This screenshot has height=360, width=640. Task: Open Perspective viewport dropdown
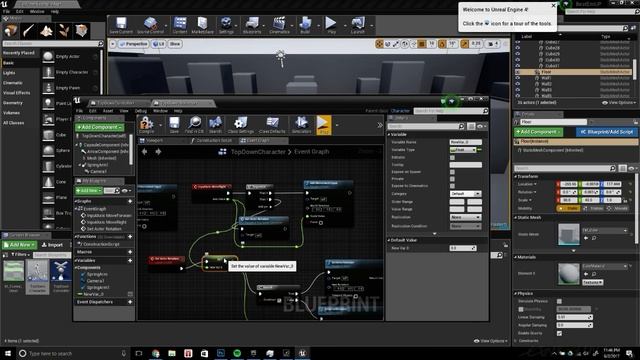[134, 44]
